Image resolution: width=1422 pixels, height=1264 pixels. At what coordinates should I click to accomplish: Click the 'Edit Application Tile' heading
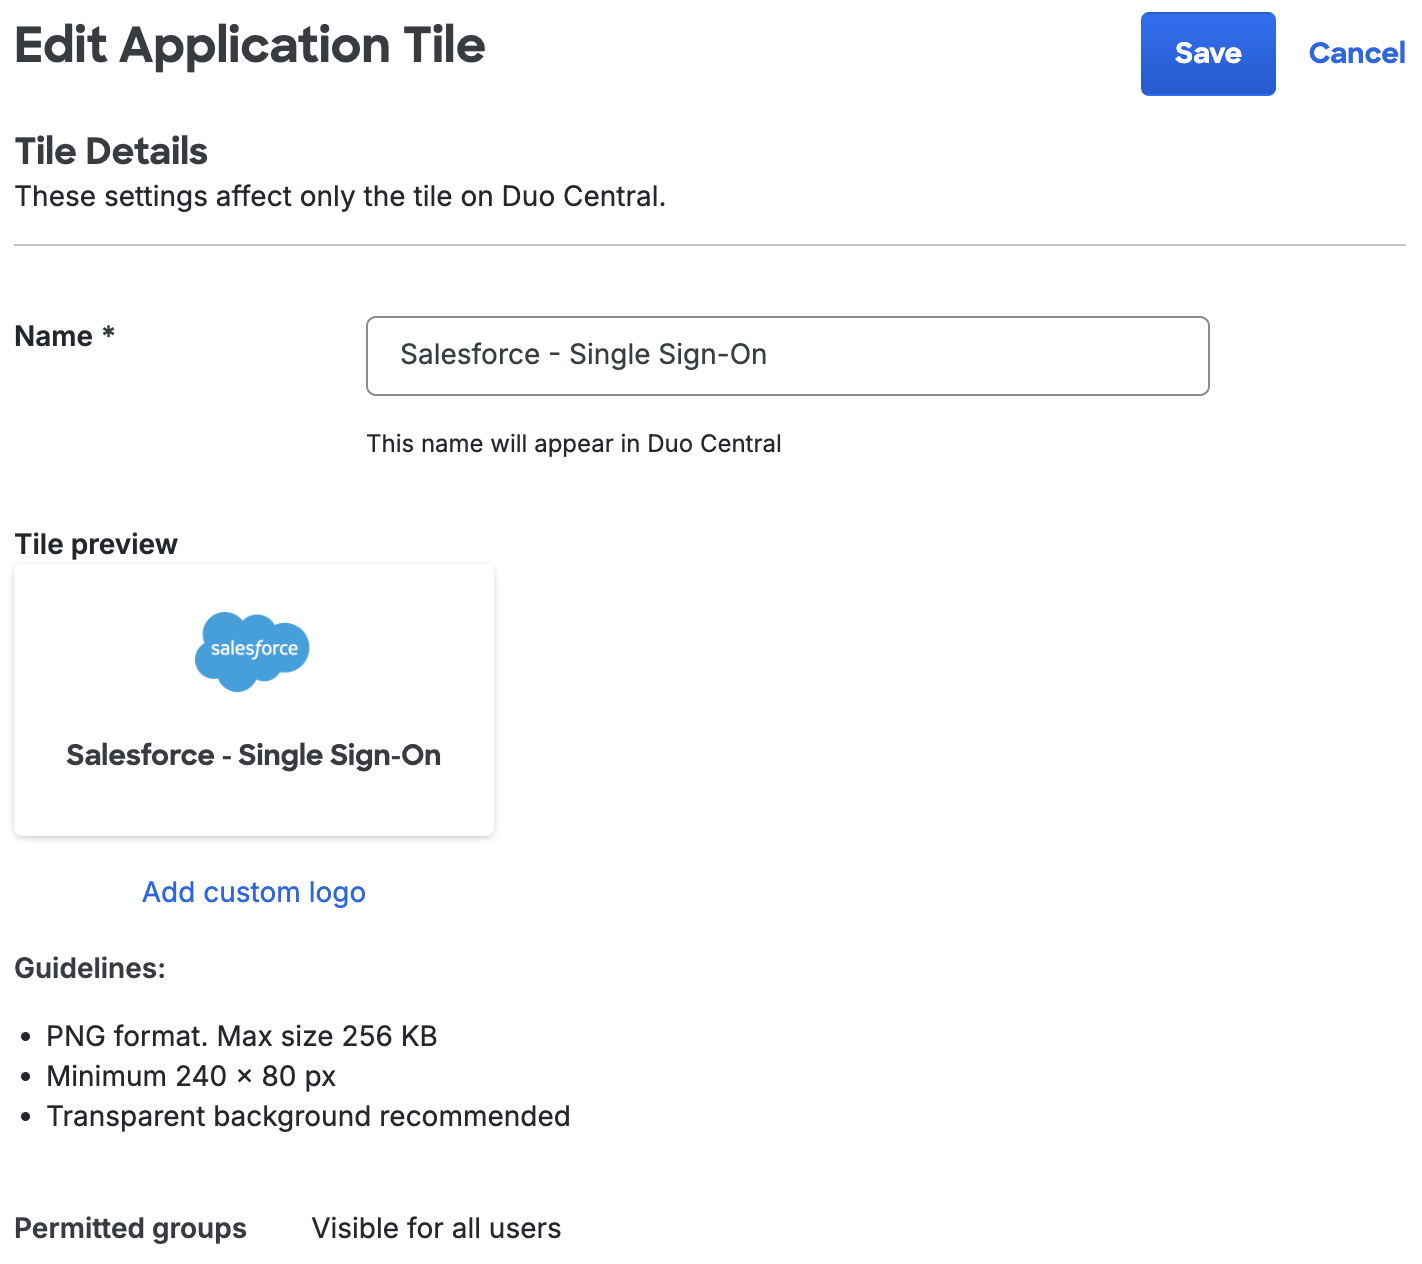point(250,46)
